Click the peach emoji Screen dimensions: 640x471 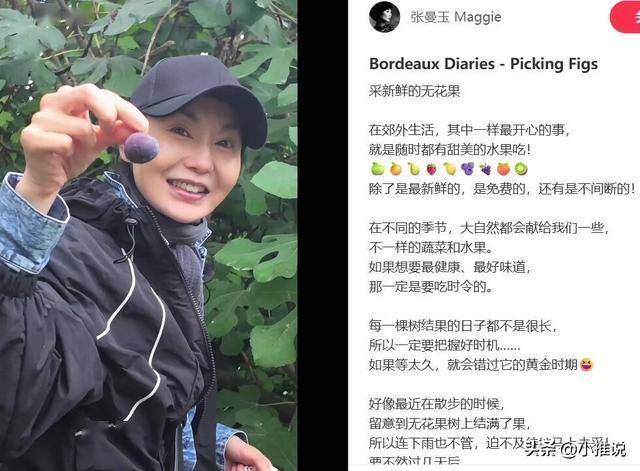tap(503, 169)
